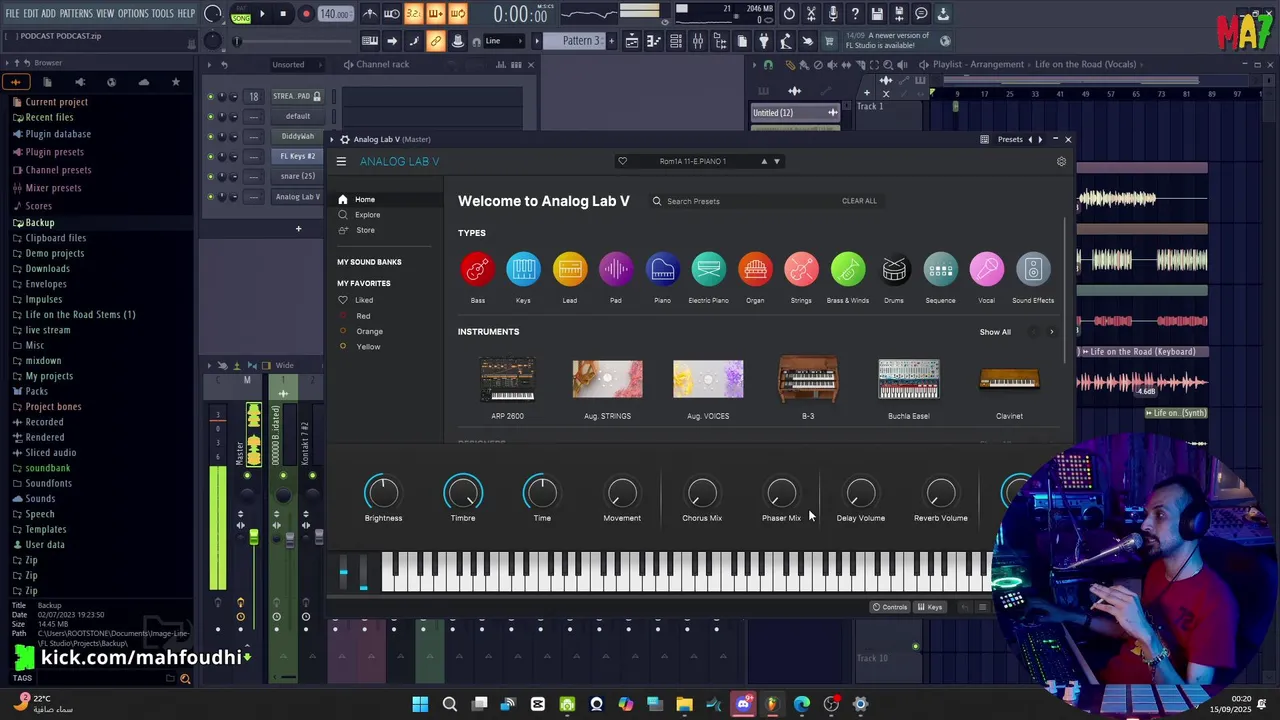Toggle link-to-controller chain button in toolbar
Image resolution: width=1280 pixels, height=720 pixels.
coord(435,41)
